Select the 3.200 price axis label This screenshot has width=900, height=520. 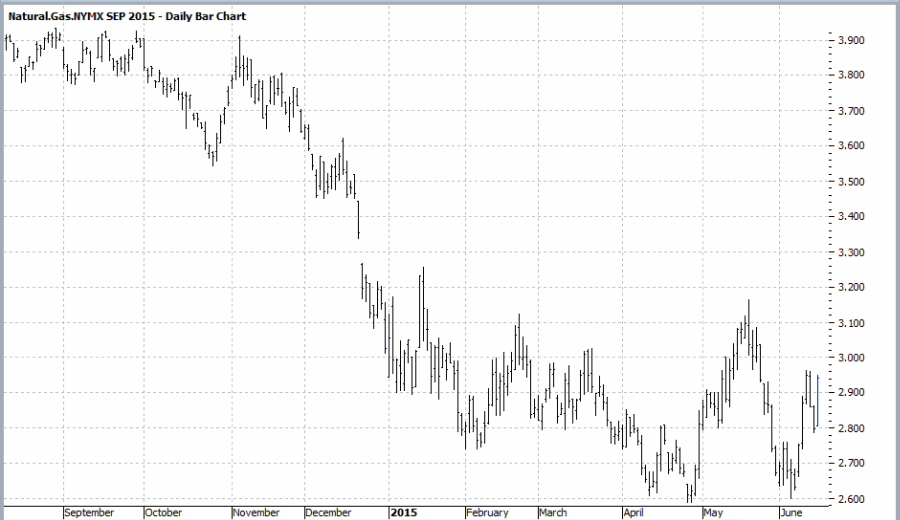pos(851,287)
